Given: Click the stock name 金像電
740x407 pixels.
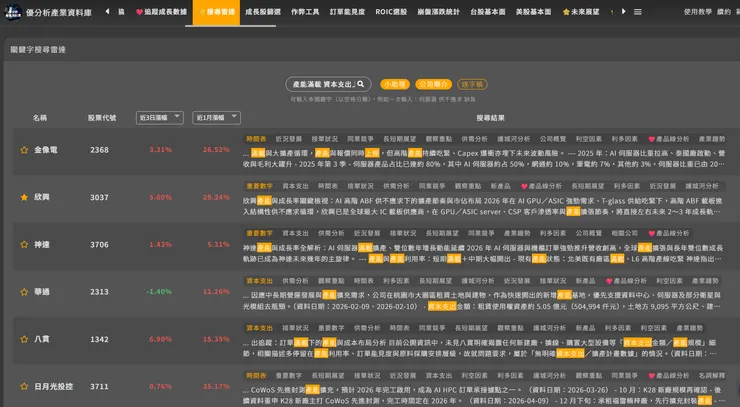Looking at the screenshot, I should 46,150.
